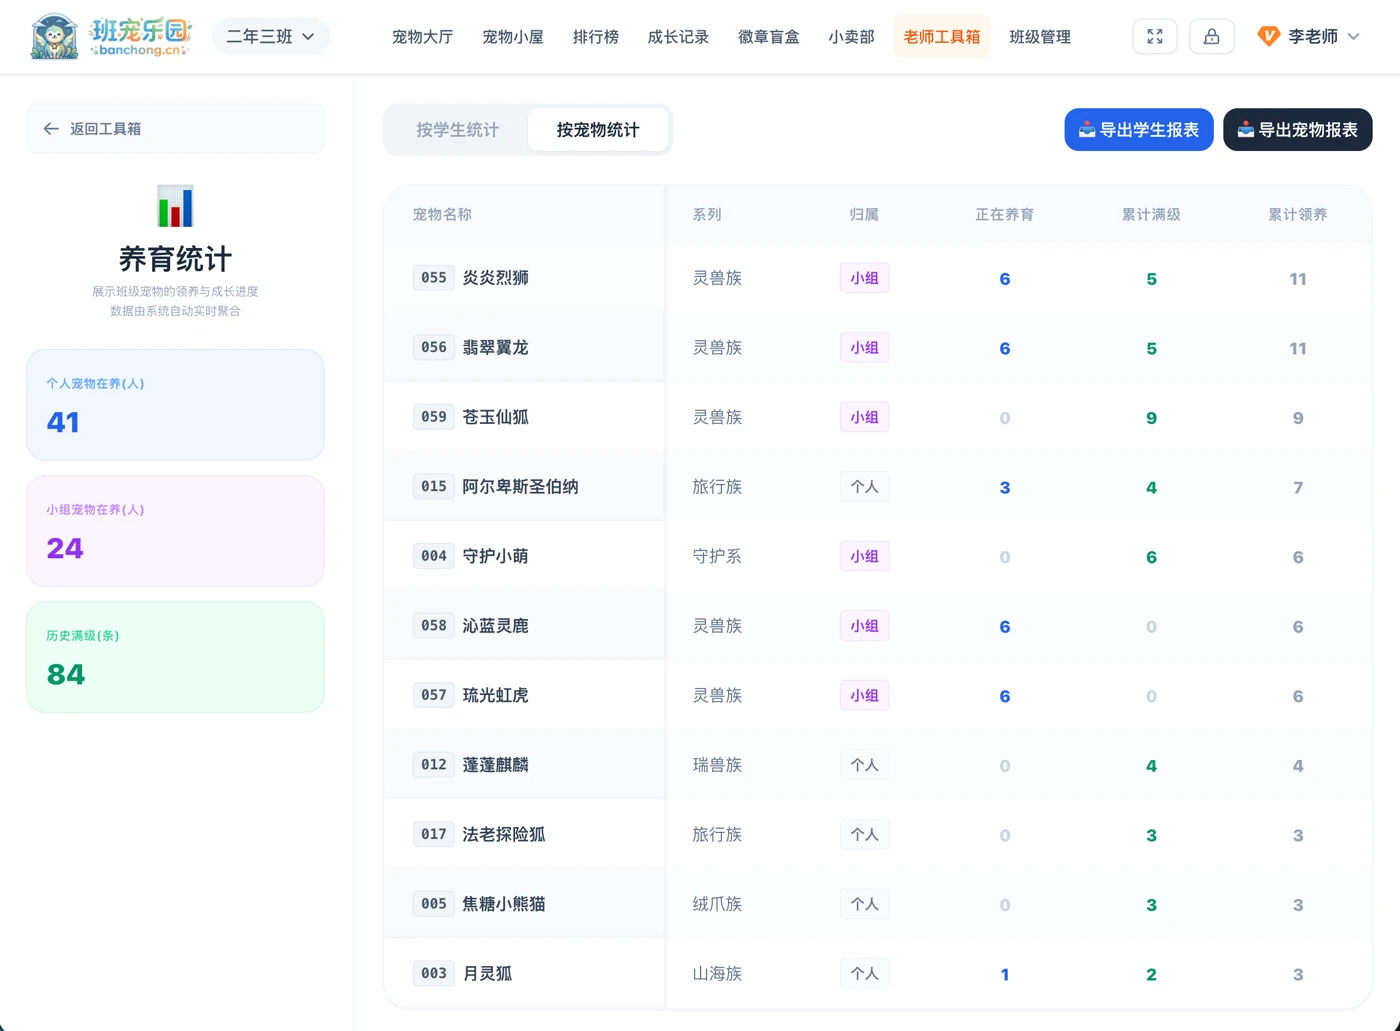
Task: Click the 历史满级 stat card
Action: [175, 657]
